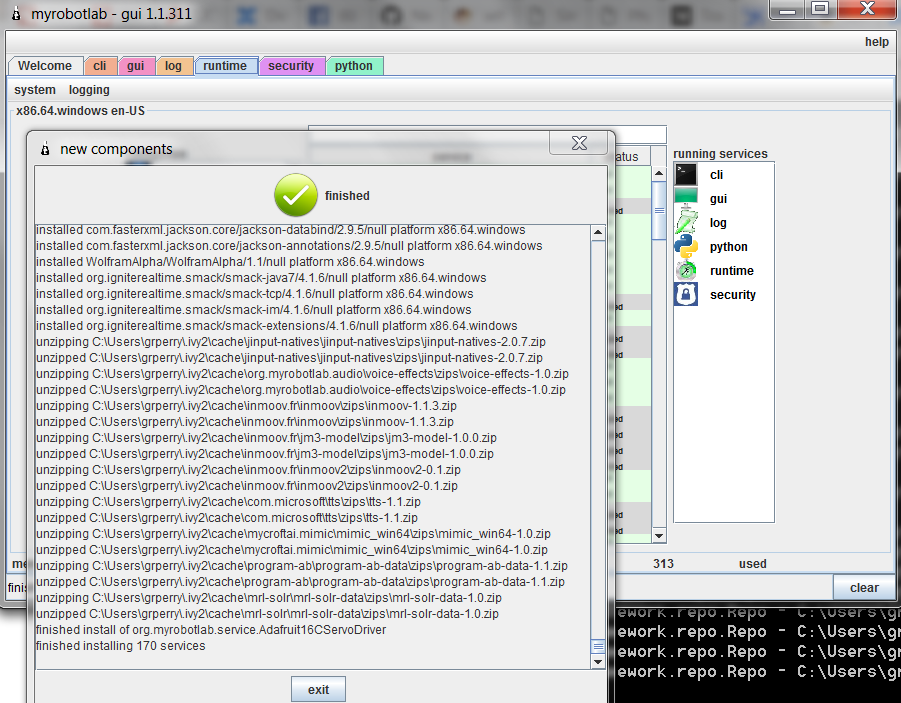The image size is (901, 703).
Task: Open the cli service in running services
Action: (x=686, y=174)
